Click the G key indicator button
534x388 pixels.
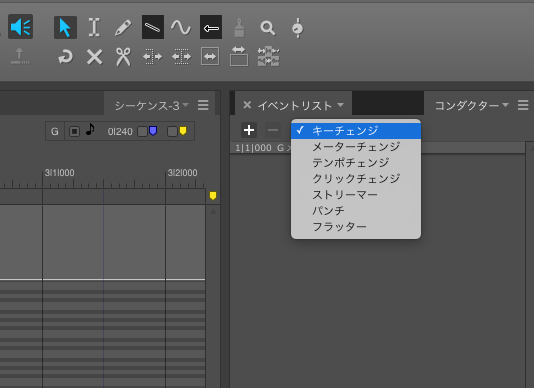pos(55,131)
